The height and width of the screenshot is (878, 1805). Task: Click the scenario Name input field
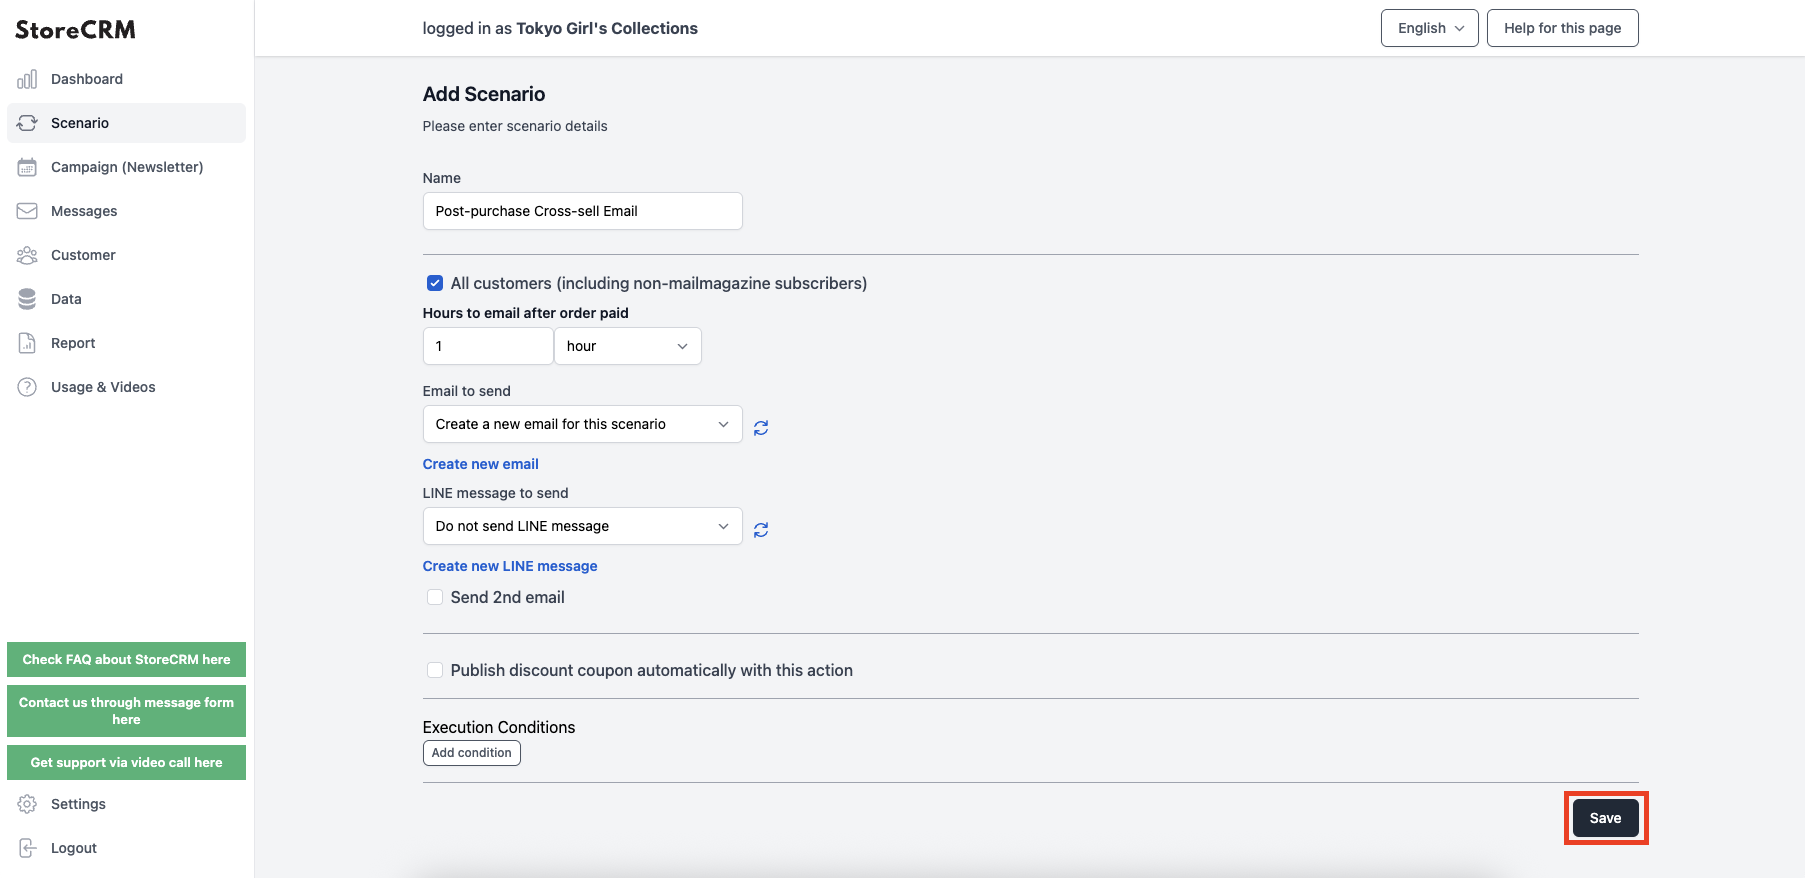(583, 211)
